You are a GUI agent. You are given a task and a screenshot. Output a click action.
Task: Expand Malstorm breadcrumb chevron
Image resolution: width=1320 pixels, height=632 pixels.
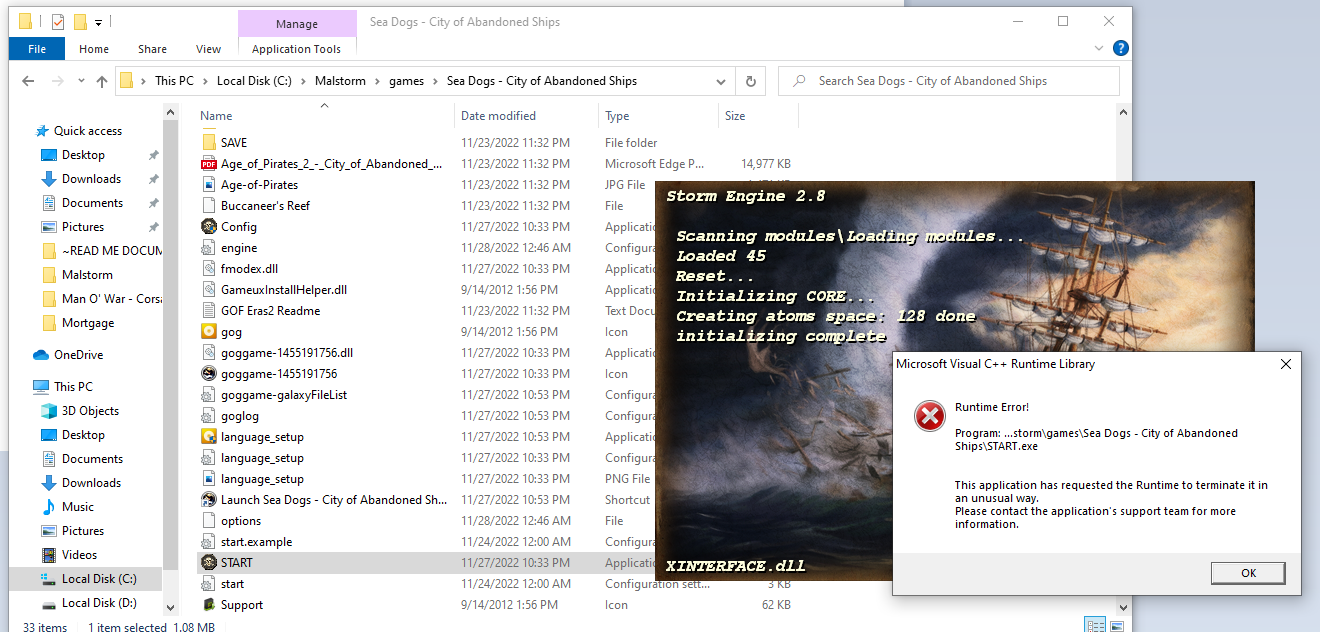[x=380, y=82]
